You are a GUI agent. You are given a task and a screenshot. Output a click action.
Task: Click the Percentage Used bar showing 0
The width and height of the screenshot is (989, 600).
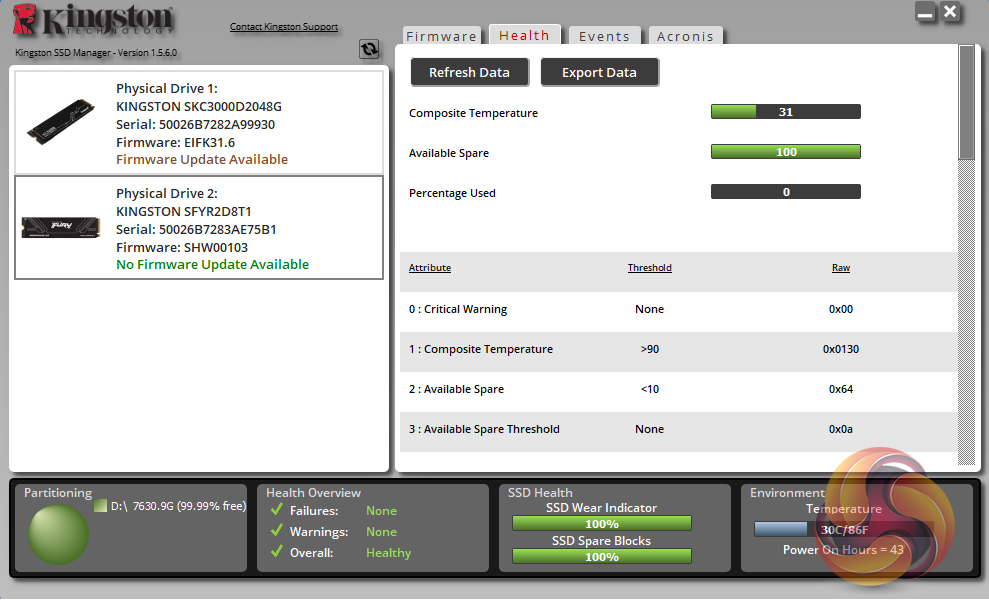[786, 191]
